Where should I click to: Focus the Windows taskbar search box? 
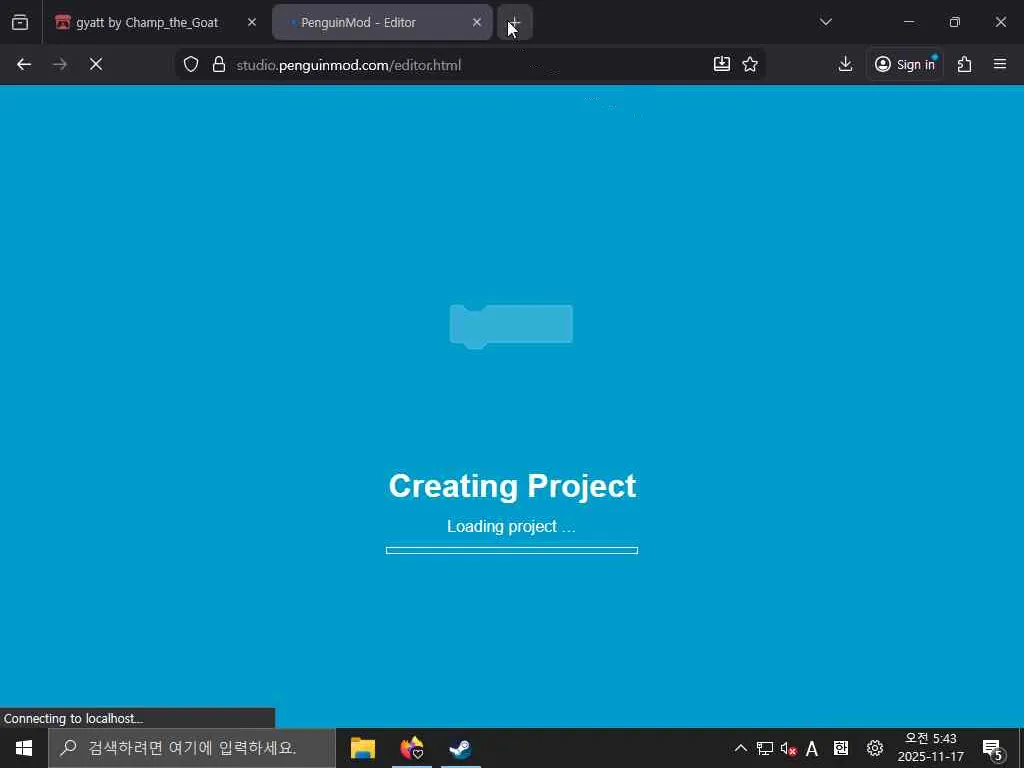coord(192,748)
